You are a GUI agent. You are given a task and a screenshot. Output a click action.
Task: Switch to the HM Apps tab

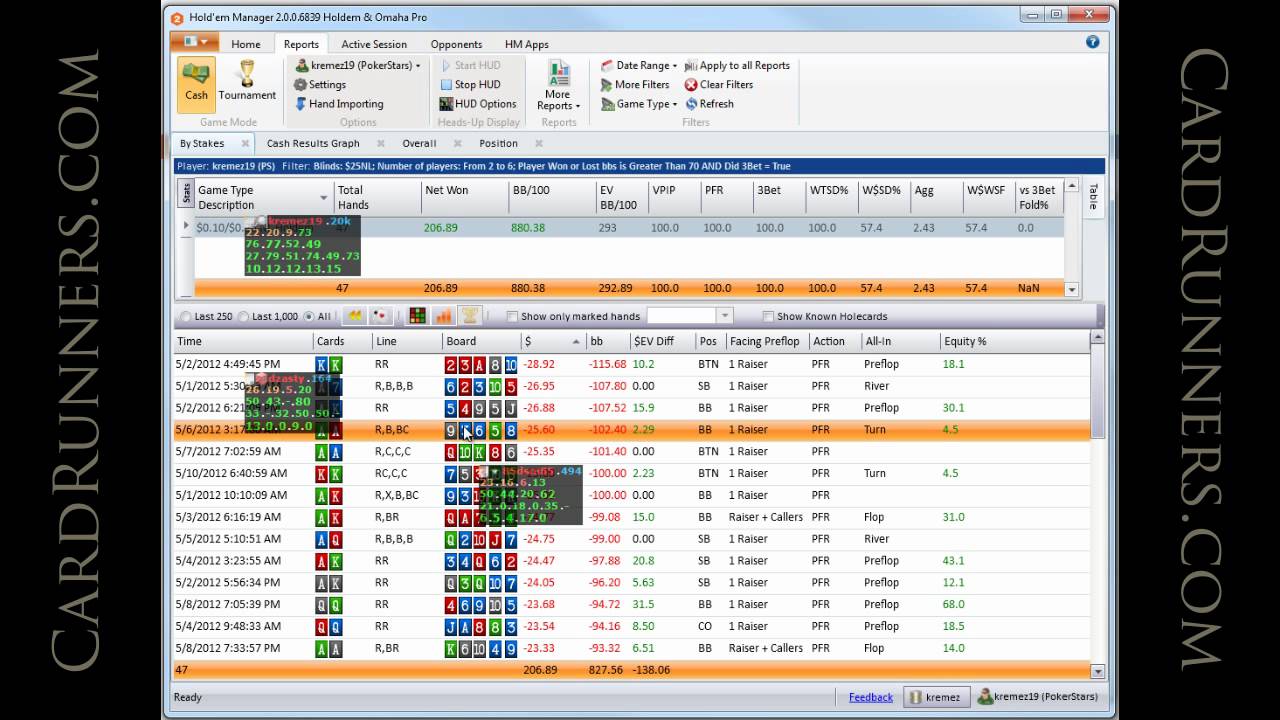pyautogui.click(x=526, y=44)
